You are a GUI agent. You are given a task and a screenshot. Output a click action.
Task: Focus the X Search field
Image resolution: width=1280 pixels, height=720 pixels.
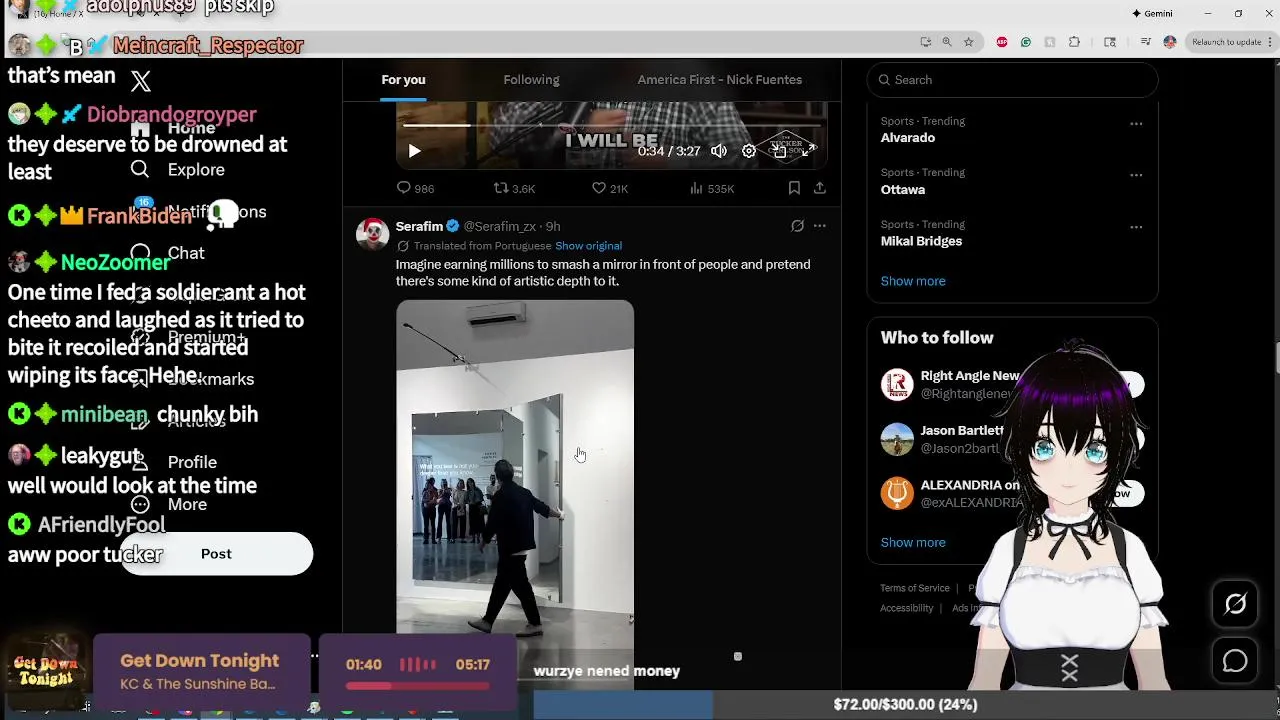click(x=1012, y=80)
